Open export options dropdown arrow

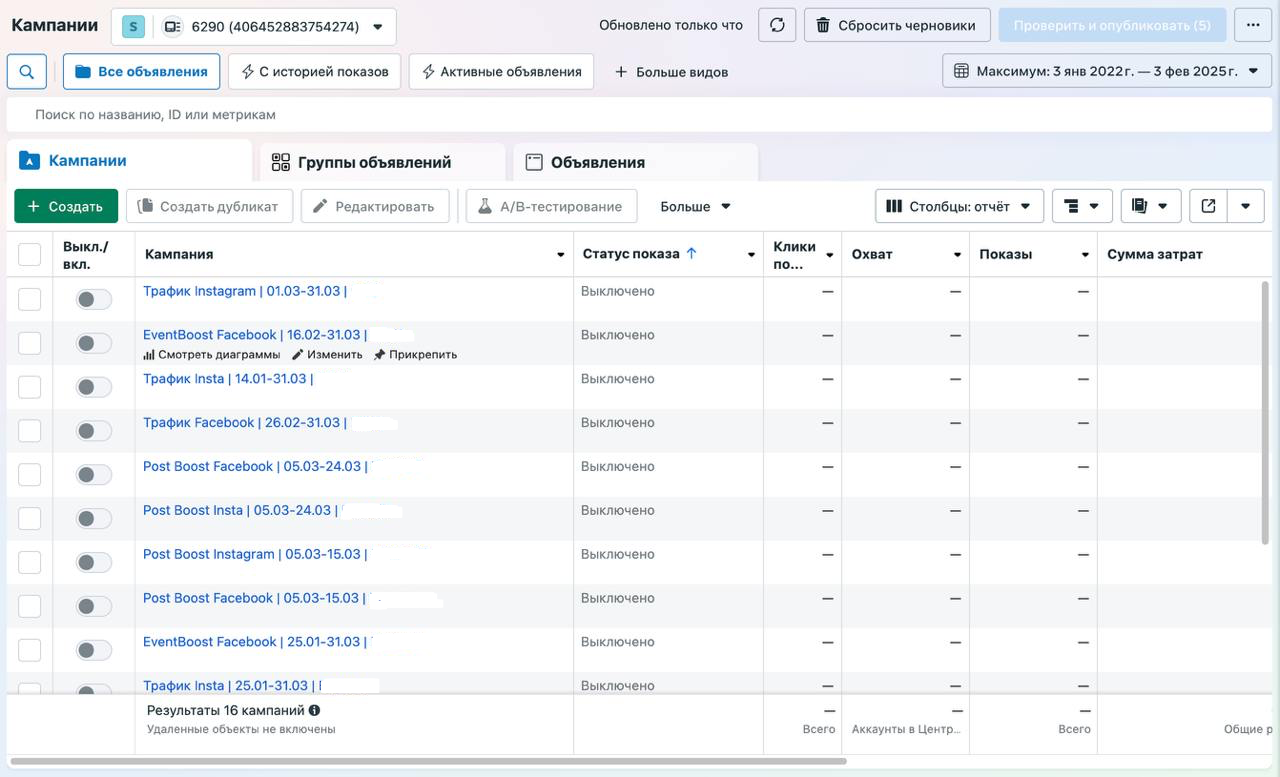(1245, 206)
